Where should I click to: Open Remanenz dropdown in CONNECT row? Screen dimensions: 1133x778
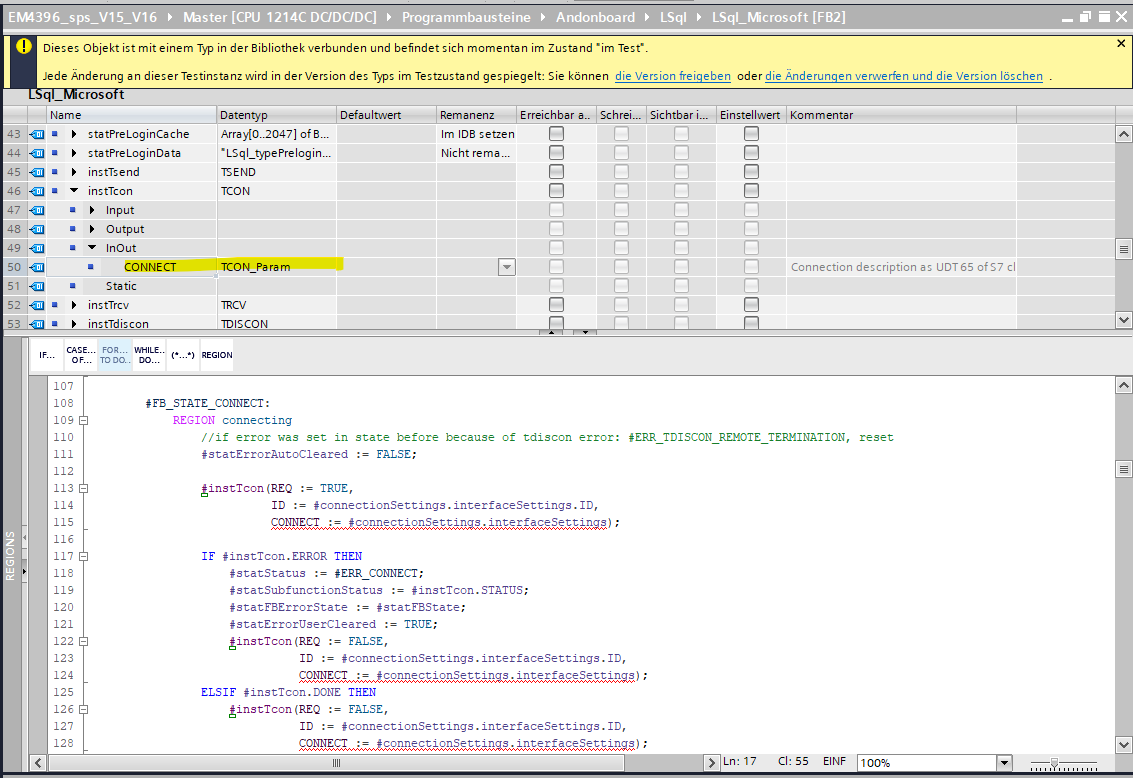click(x=507, y=267)
